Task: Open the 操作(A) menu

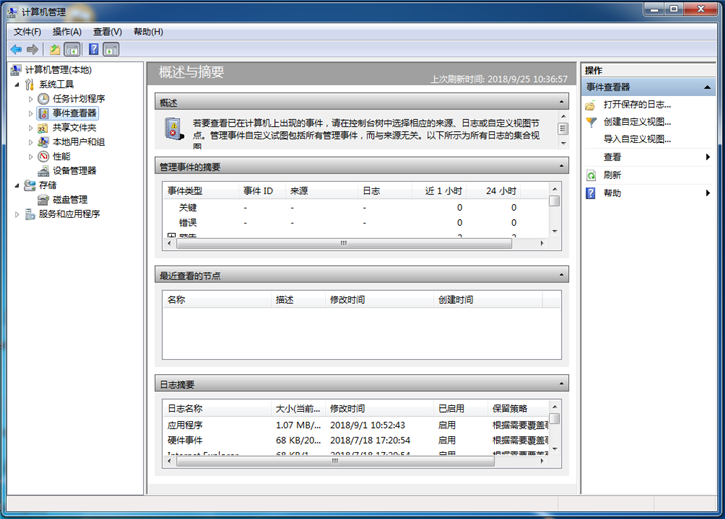Action: coord(67,31)
